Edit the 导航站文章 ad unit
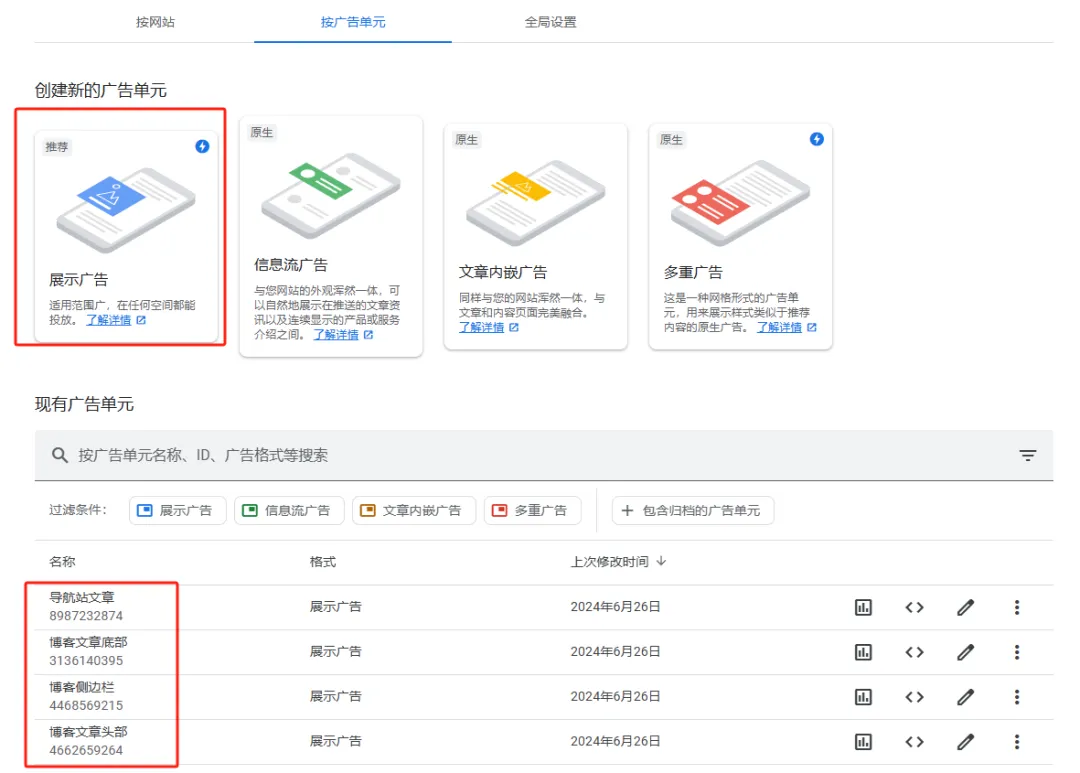 click(965, 606)
